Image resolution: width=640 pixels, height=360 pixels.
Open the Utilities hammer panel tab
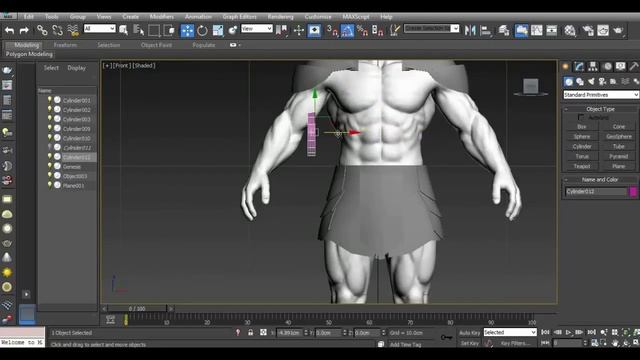tap(633, 67)
